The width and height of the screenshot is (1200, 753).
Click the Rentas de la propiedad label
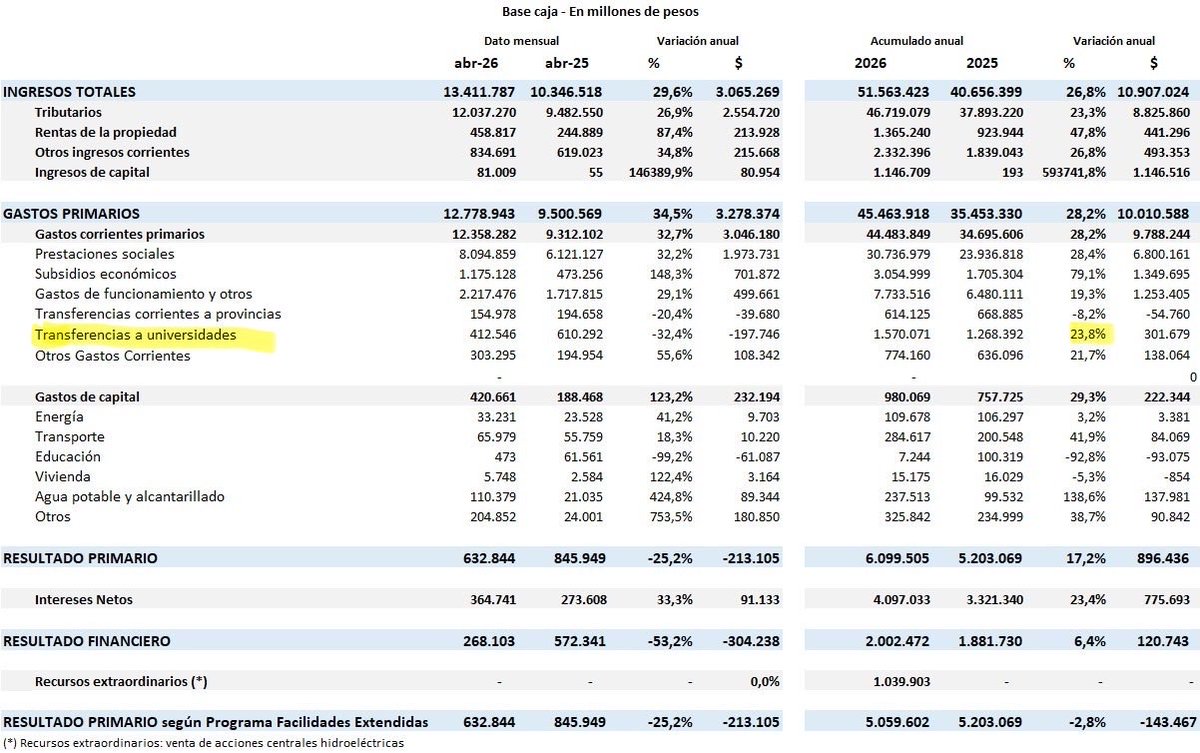105,132
